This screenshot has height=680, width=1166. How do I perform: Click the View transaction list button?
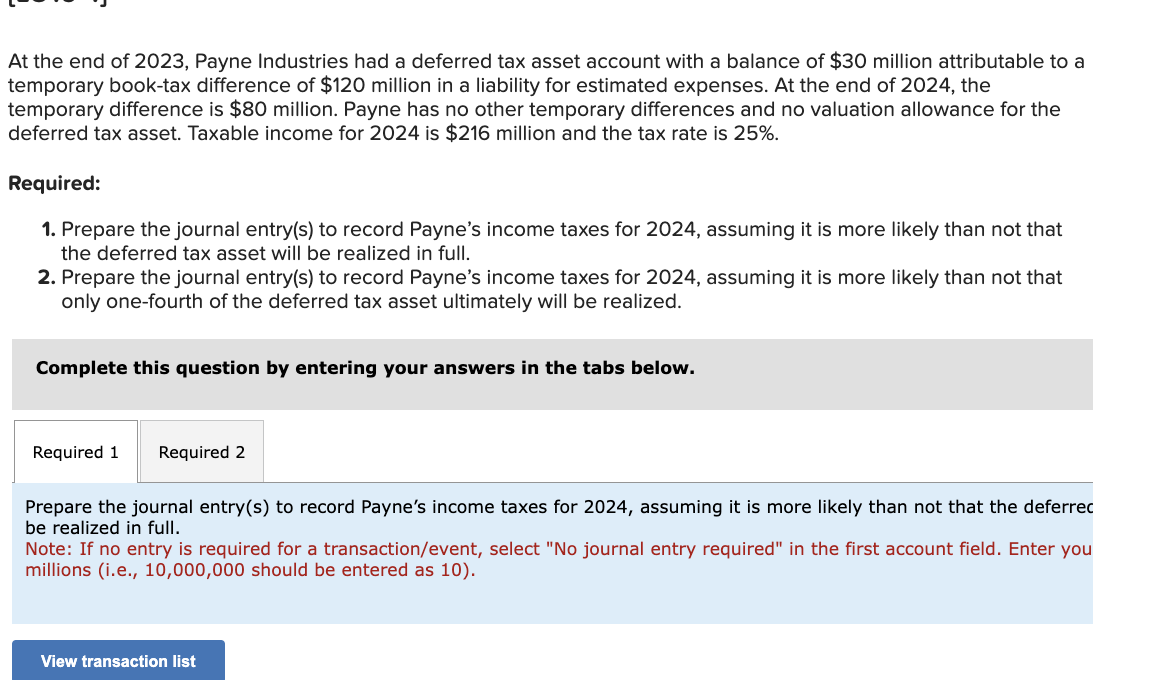click(x=117, y=660)
